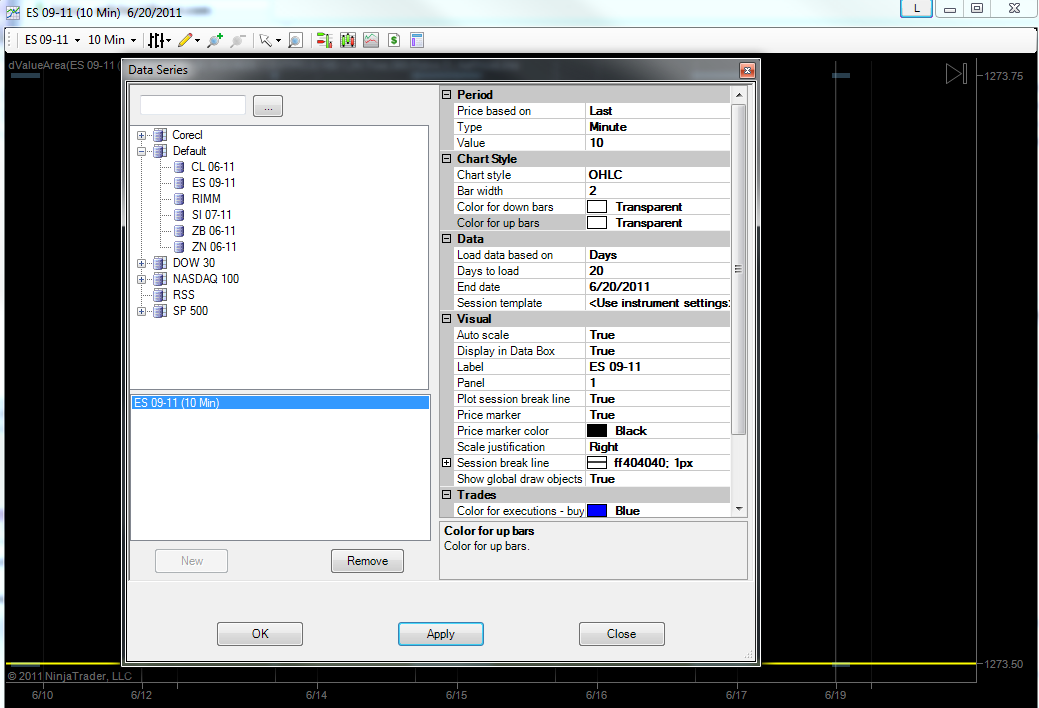The height and width of the screenshot is (708, 1039).
Task: Open the drawing tools pencil menu
Action: click(x=188, y=40)
